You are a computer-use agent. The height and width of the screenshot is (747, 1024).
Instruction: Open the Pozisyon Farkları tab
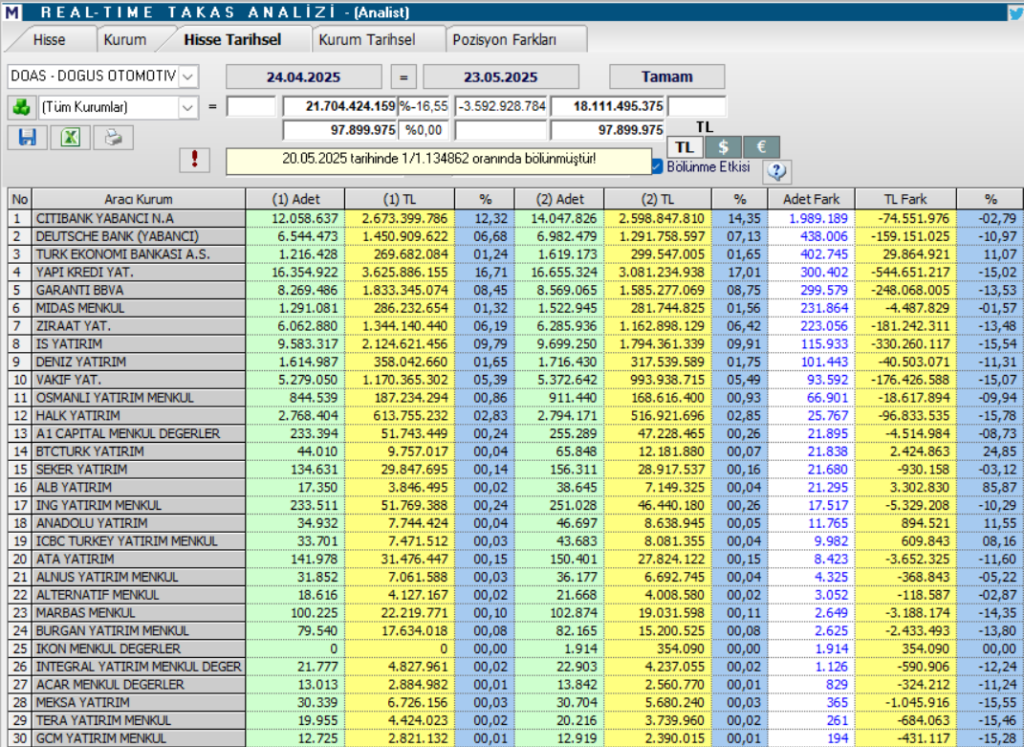pyautogui.click(x=504, y=40)
